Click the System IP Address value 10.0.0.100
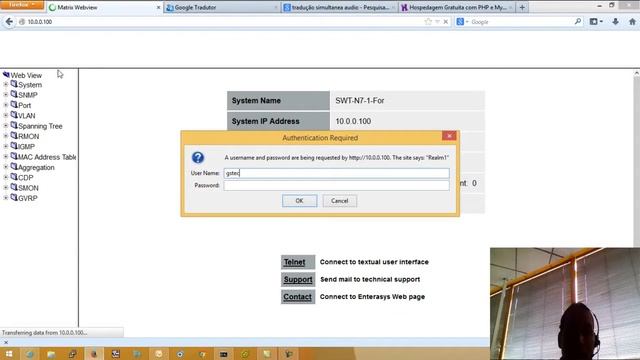This screenshot has width=640, height=360. 353,121
